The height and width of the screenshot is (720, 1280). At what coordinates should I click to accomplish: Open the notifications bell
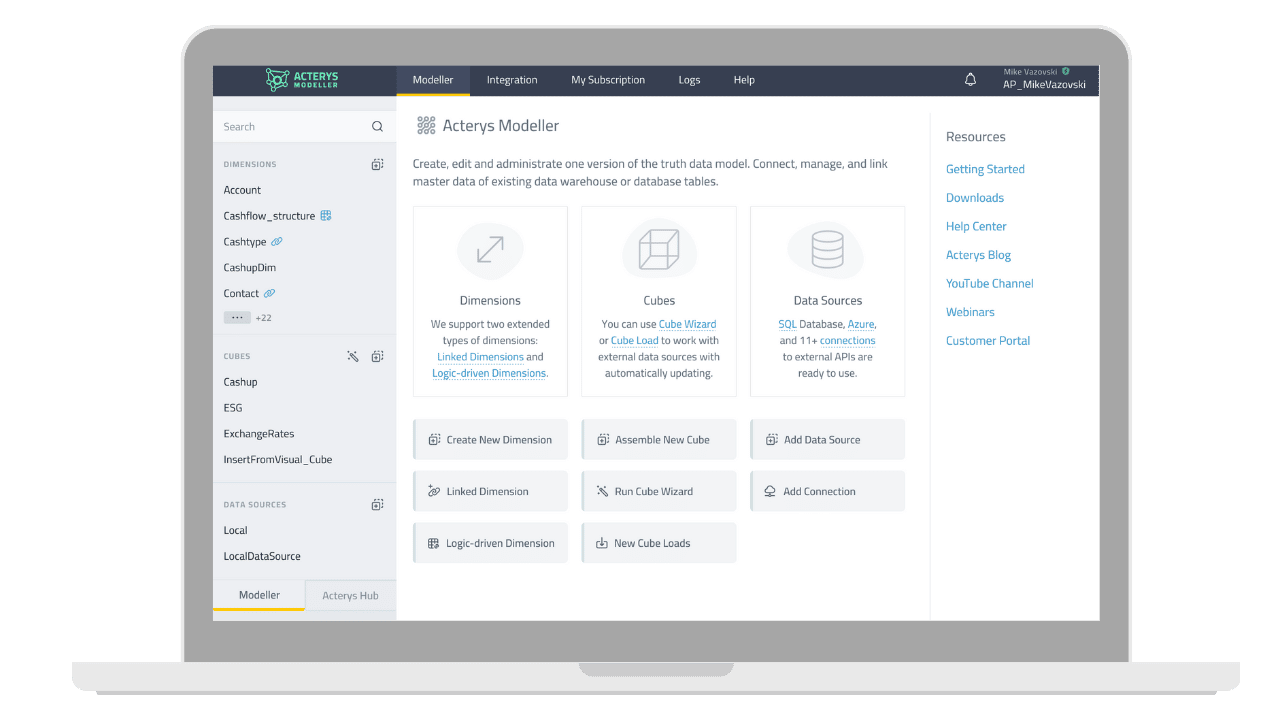click(x=970, y=80)
